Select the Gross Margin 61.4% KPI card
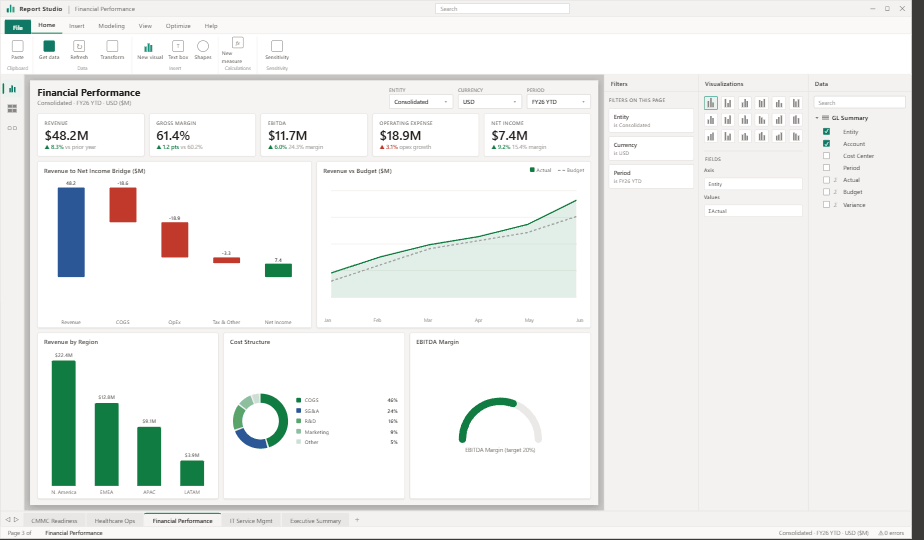 click(202, 135)
